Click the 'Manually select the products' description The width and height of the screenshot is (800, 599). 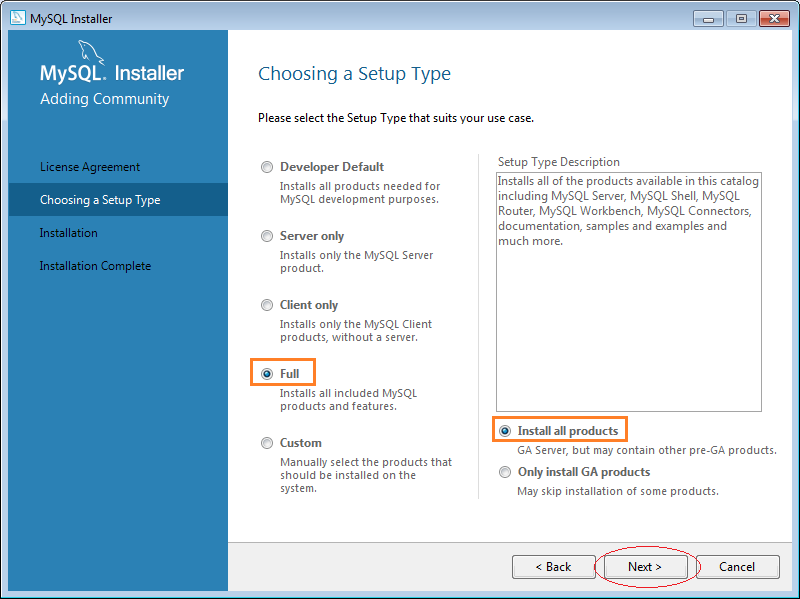[366, 475]
